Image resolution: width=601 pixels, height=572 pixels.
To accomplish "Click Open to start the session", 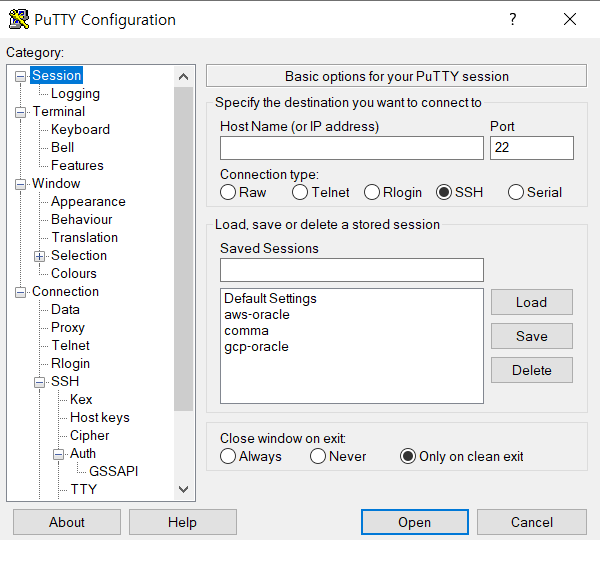I will click(415, 522).
